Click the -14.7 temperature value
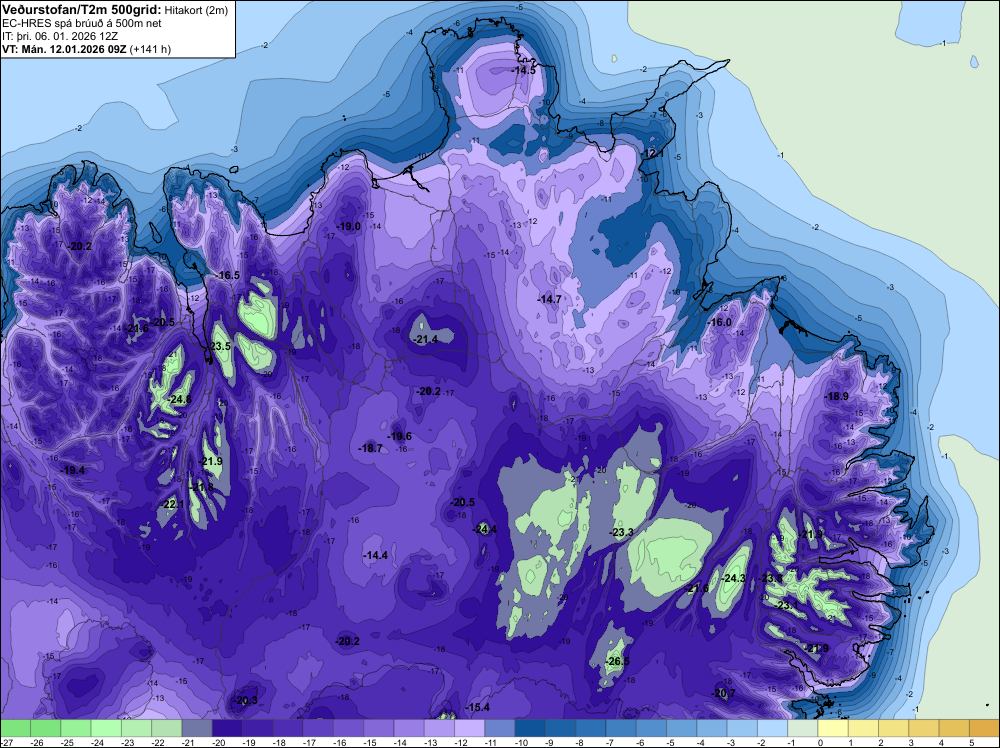 pyautogui.click(x=549, y=299)
